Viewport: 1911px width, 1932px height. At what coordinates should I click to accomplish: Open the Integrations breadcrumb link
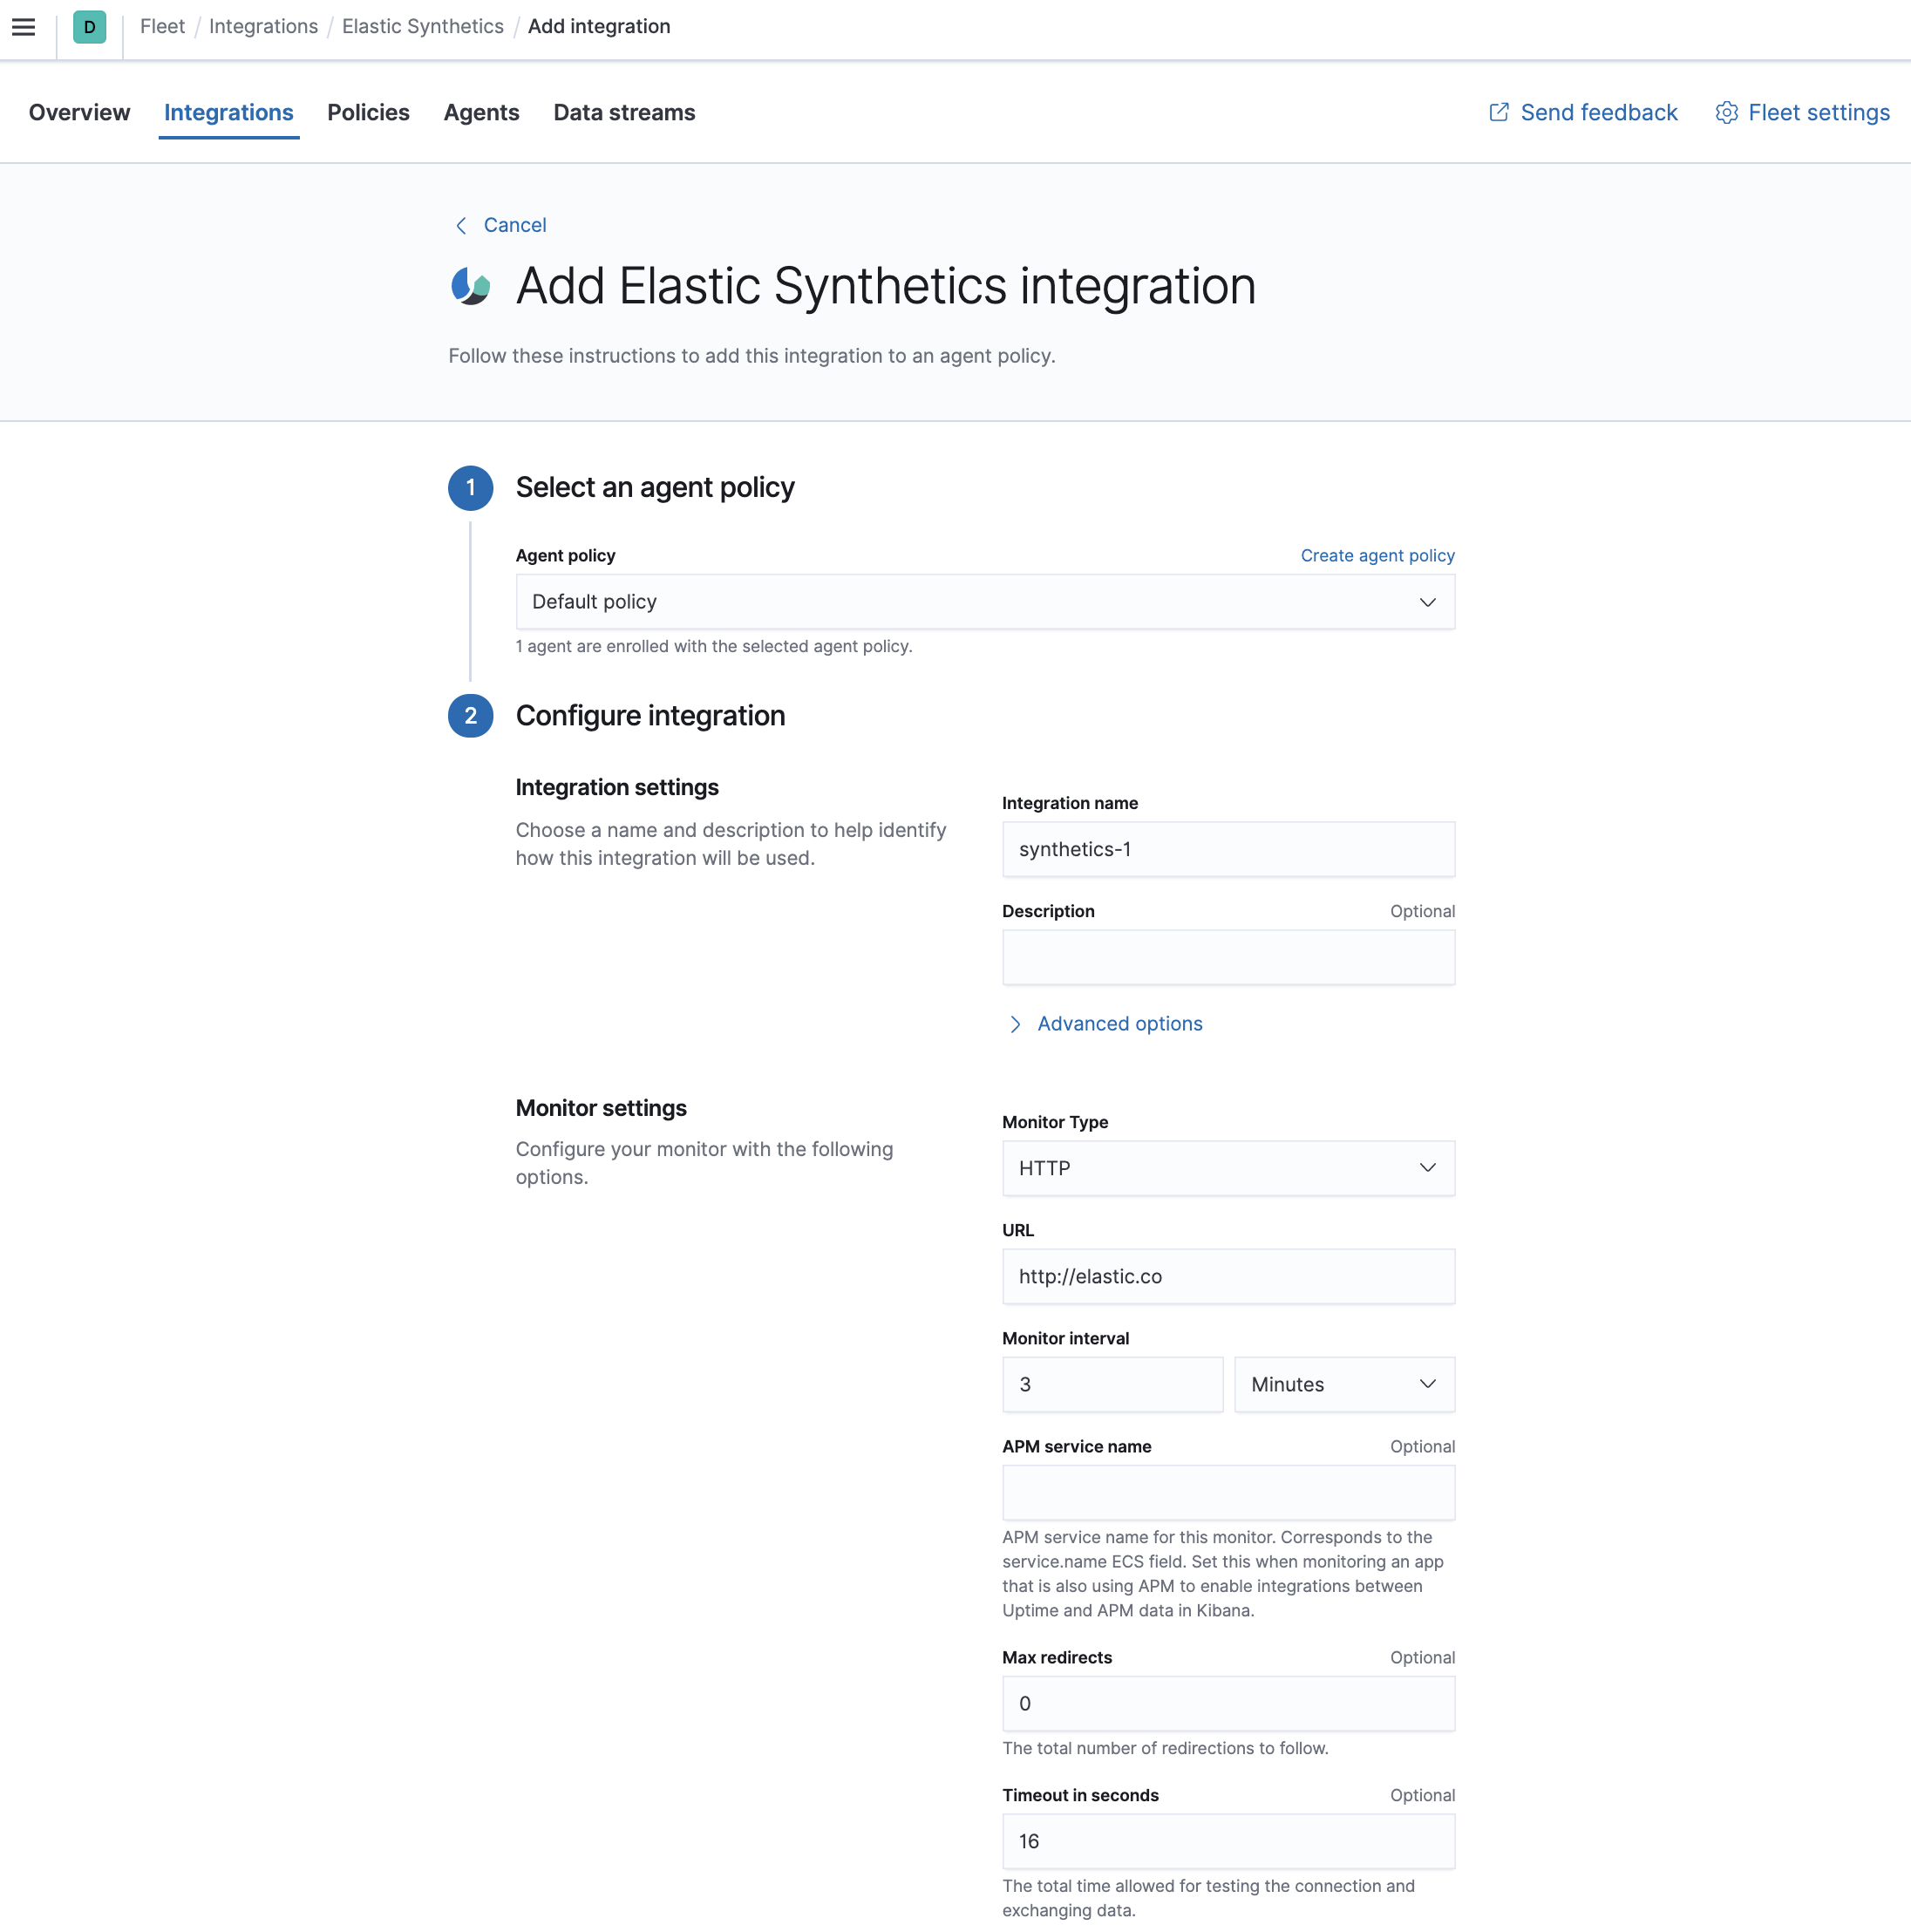click(263, 26)
